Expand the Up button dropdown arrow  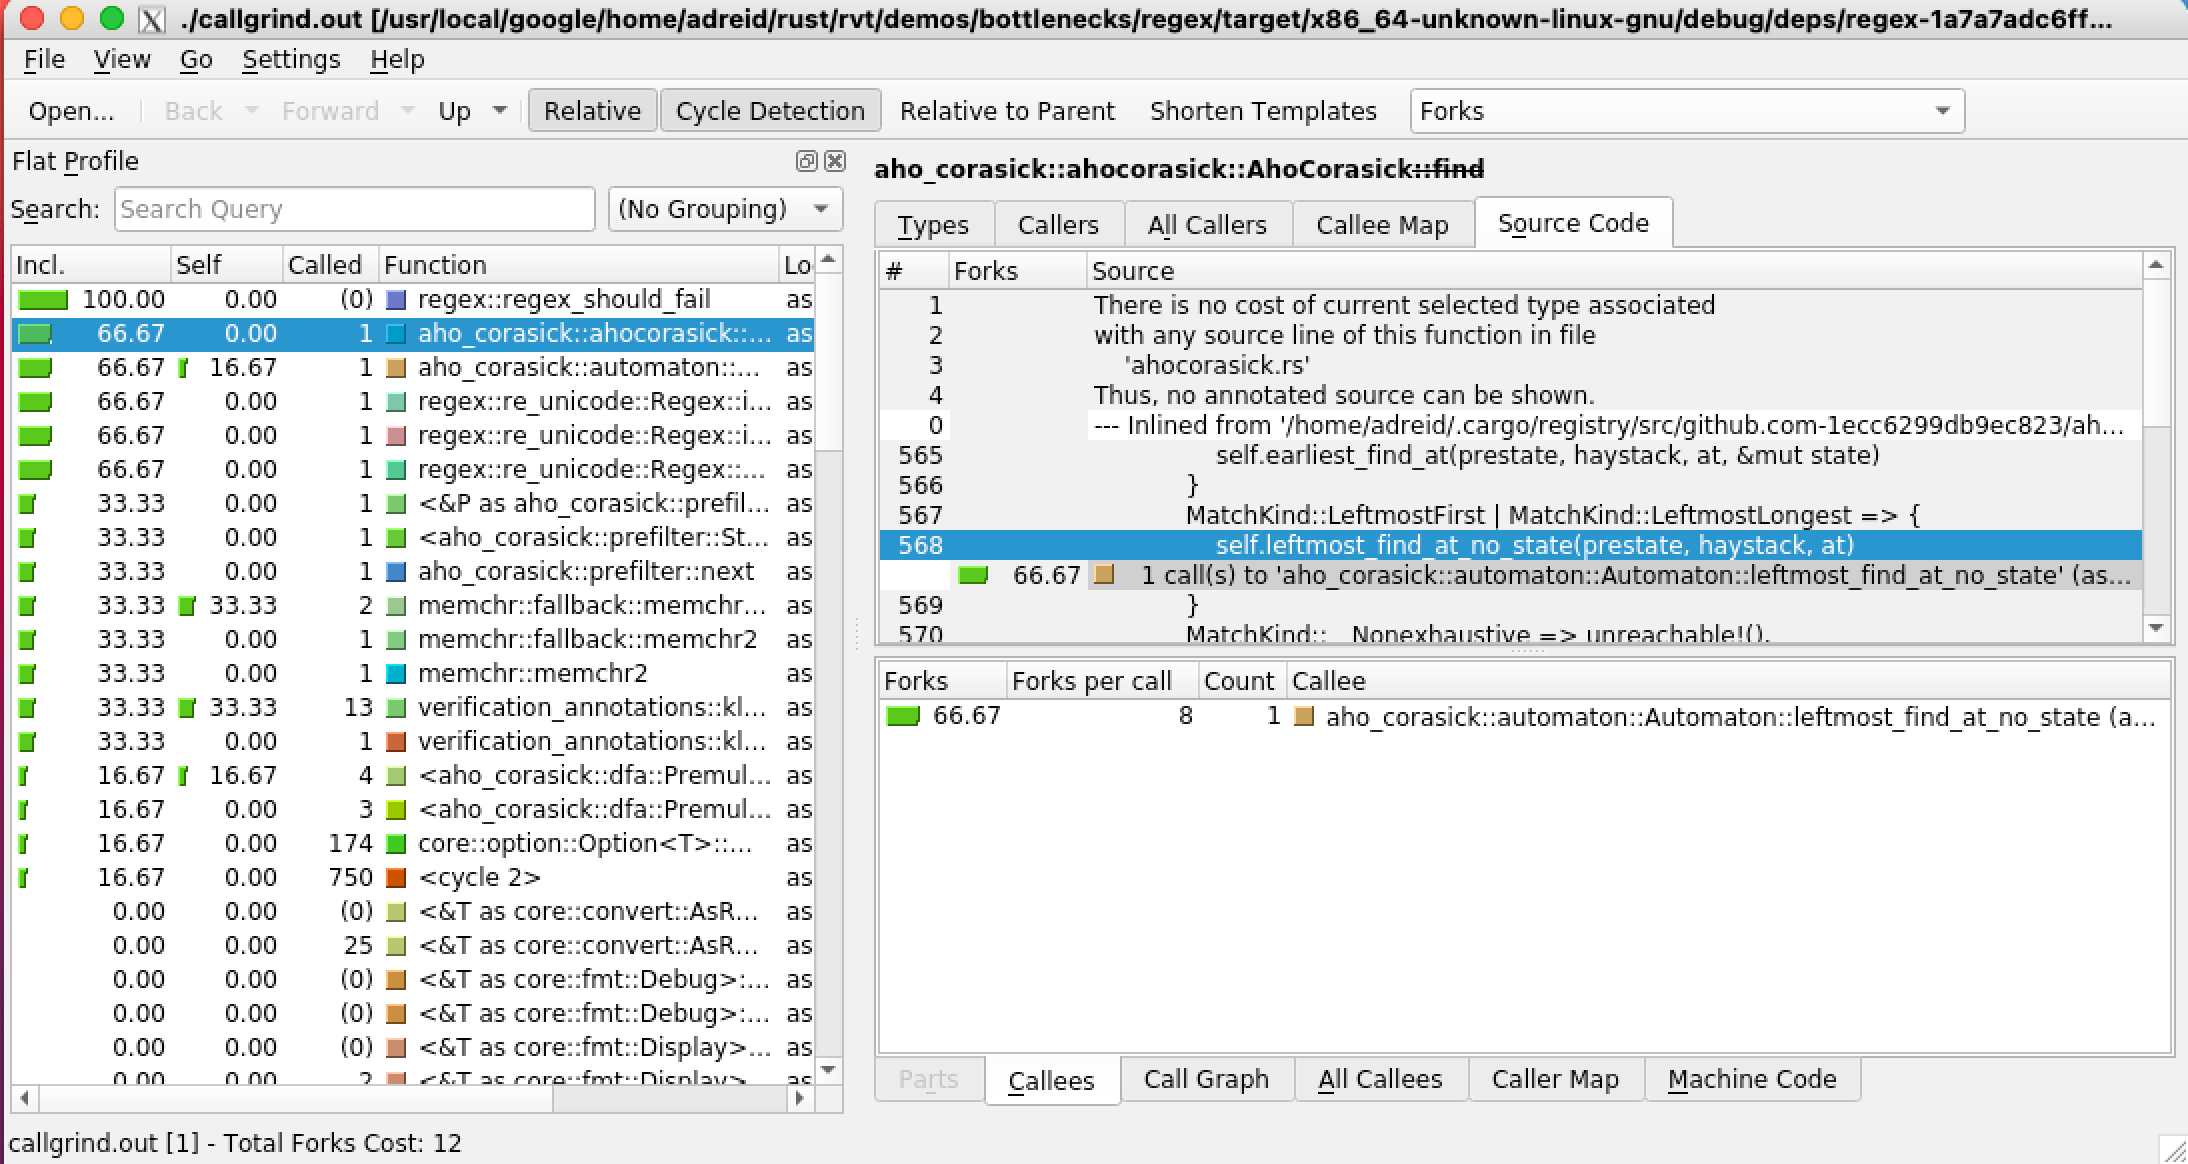point(500,110)
